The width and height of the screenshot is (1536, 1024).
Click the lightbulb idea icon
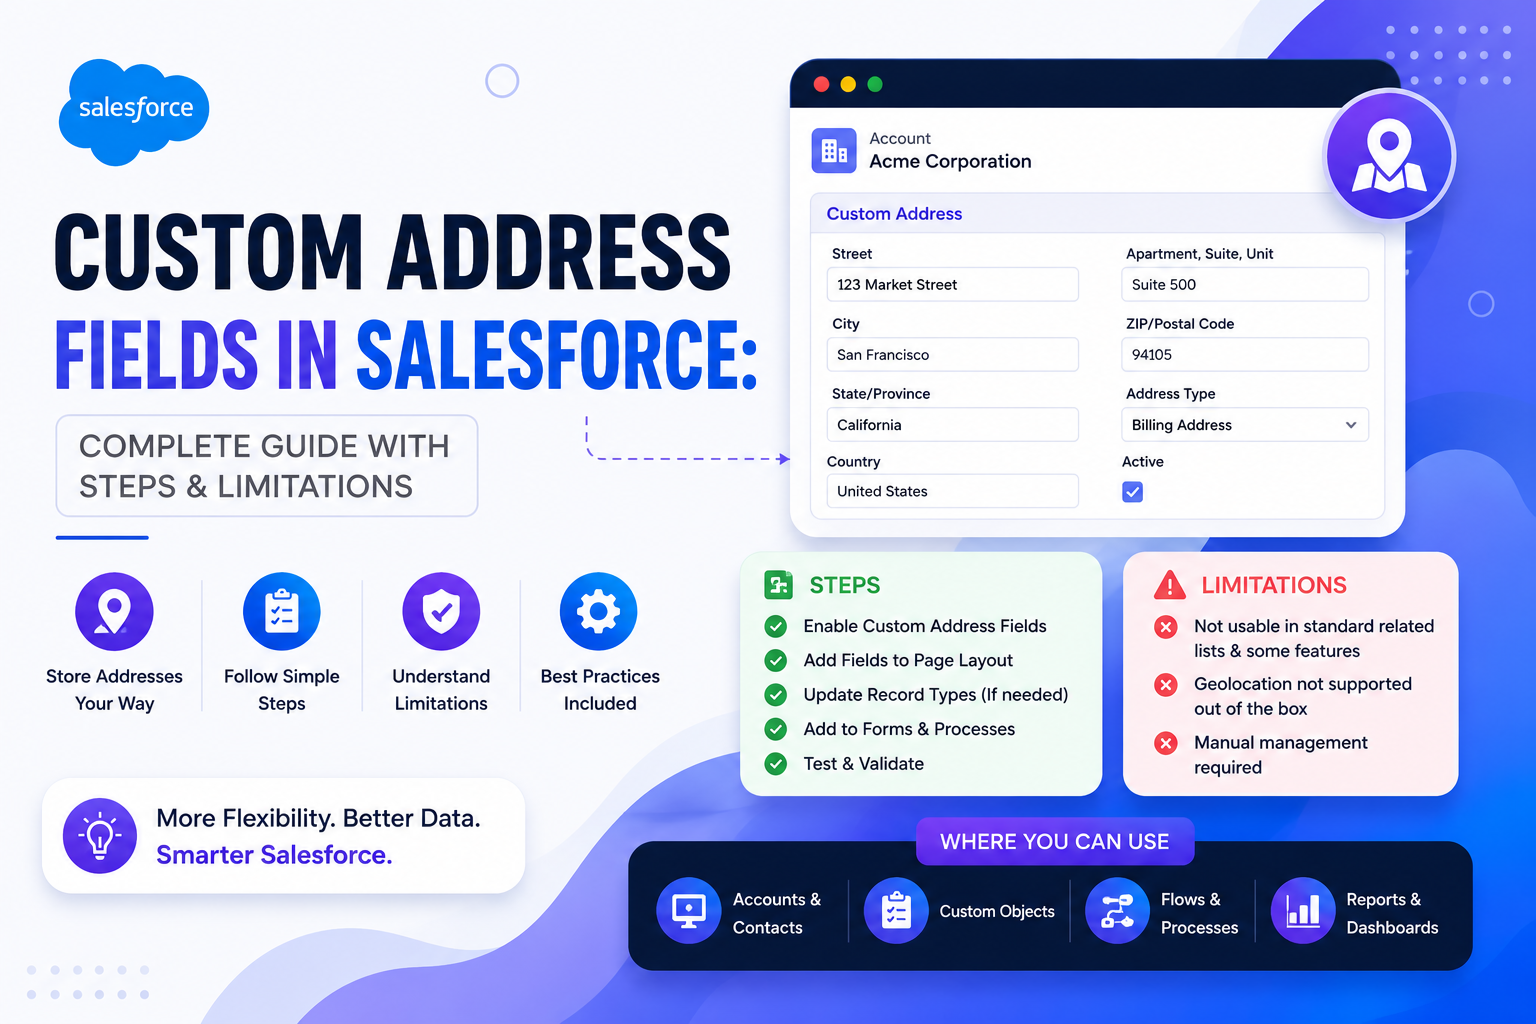pos(100,836)
